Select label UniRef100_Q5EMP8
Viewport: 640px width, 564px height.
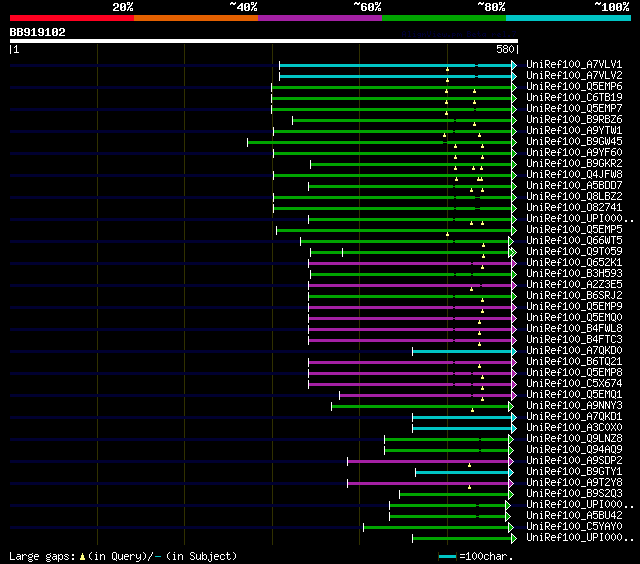[x=574, y=373]
